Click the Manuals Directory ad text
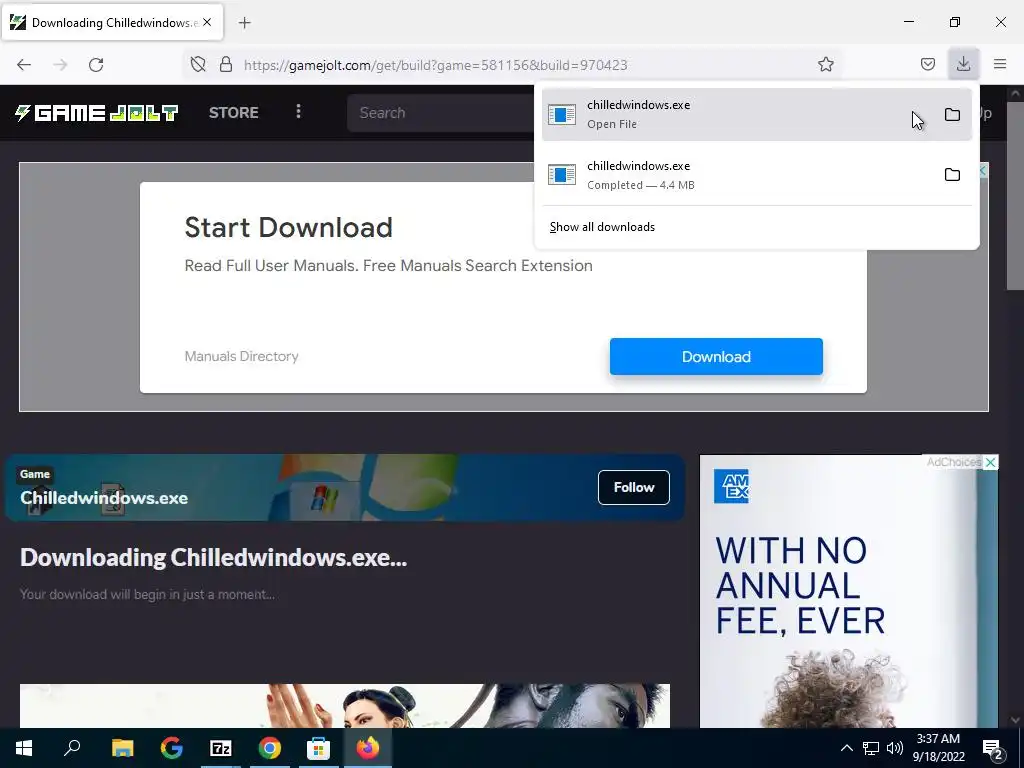Image resolution: width=1024 pixels, height=768 pixels. click(x=242, y=357)
